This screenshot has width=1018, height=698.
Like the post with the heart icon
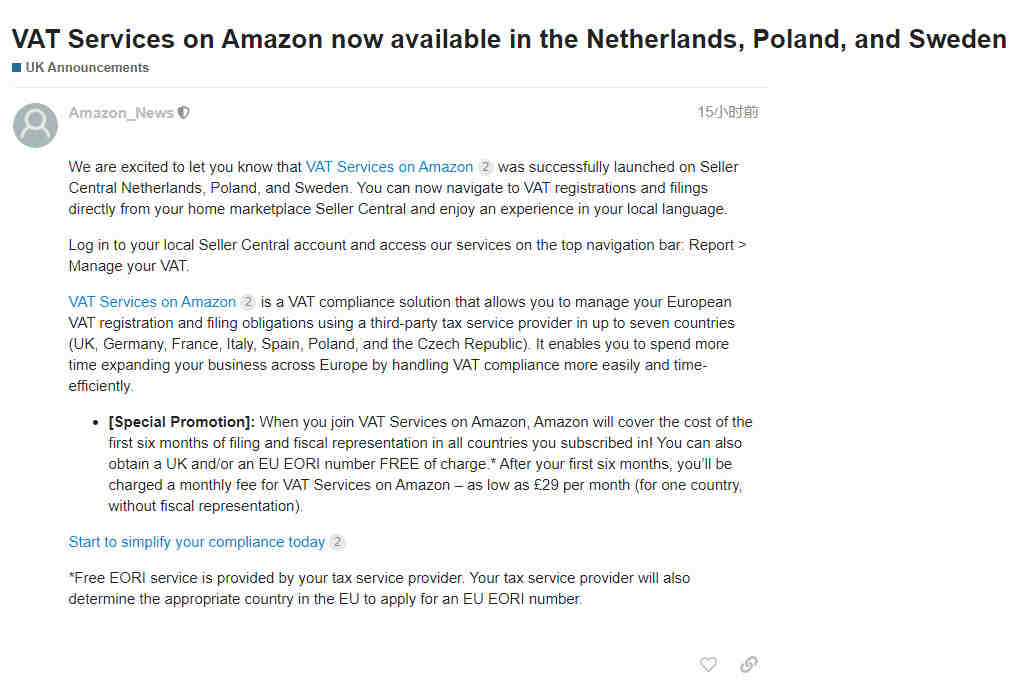pos(708,664)
